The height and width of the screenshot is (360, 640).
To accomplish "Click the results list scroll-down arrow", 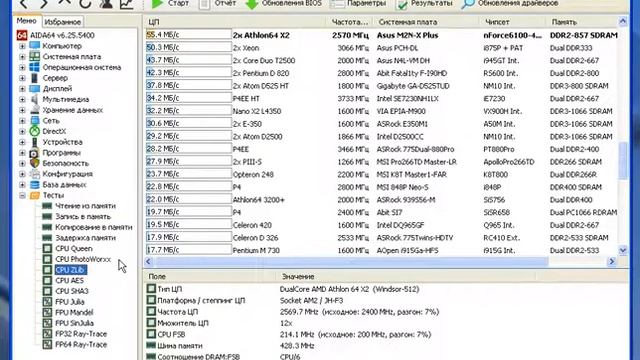I will coord(623,250).
